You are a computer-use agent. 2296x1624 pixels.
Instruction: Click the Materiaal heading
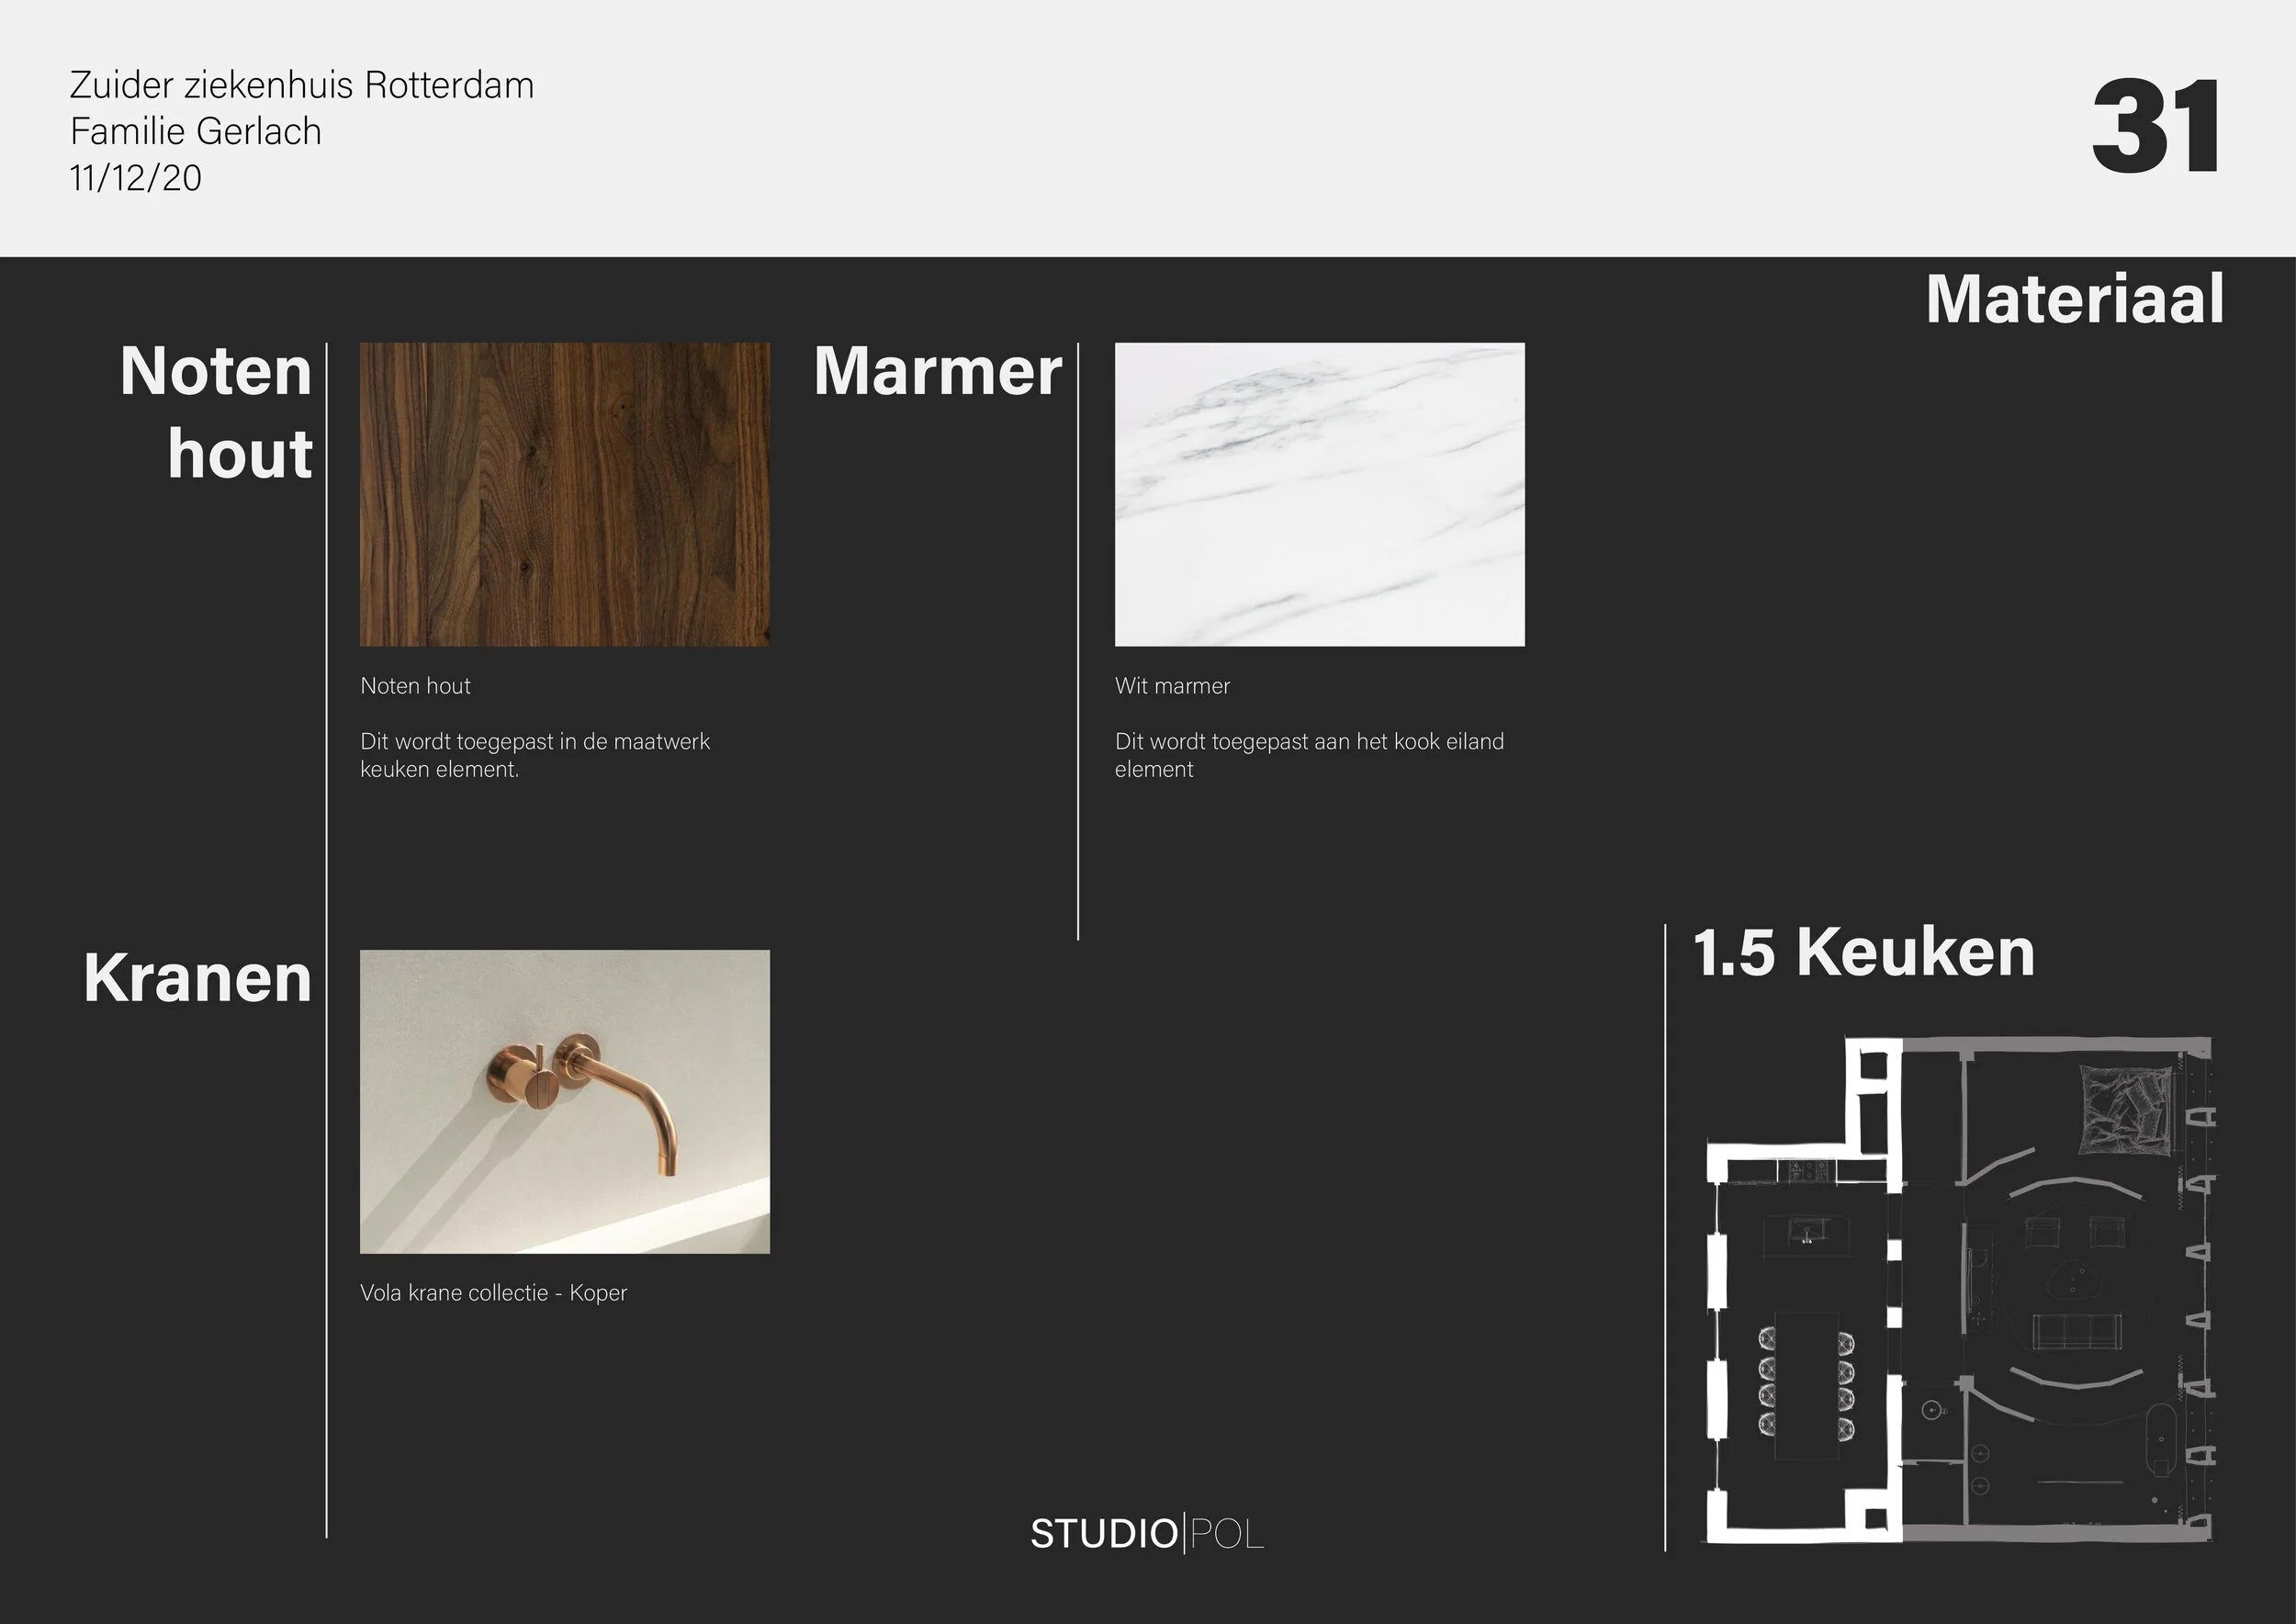2075,299
